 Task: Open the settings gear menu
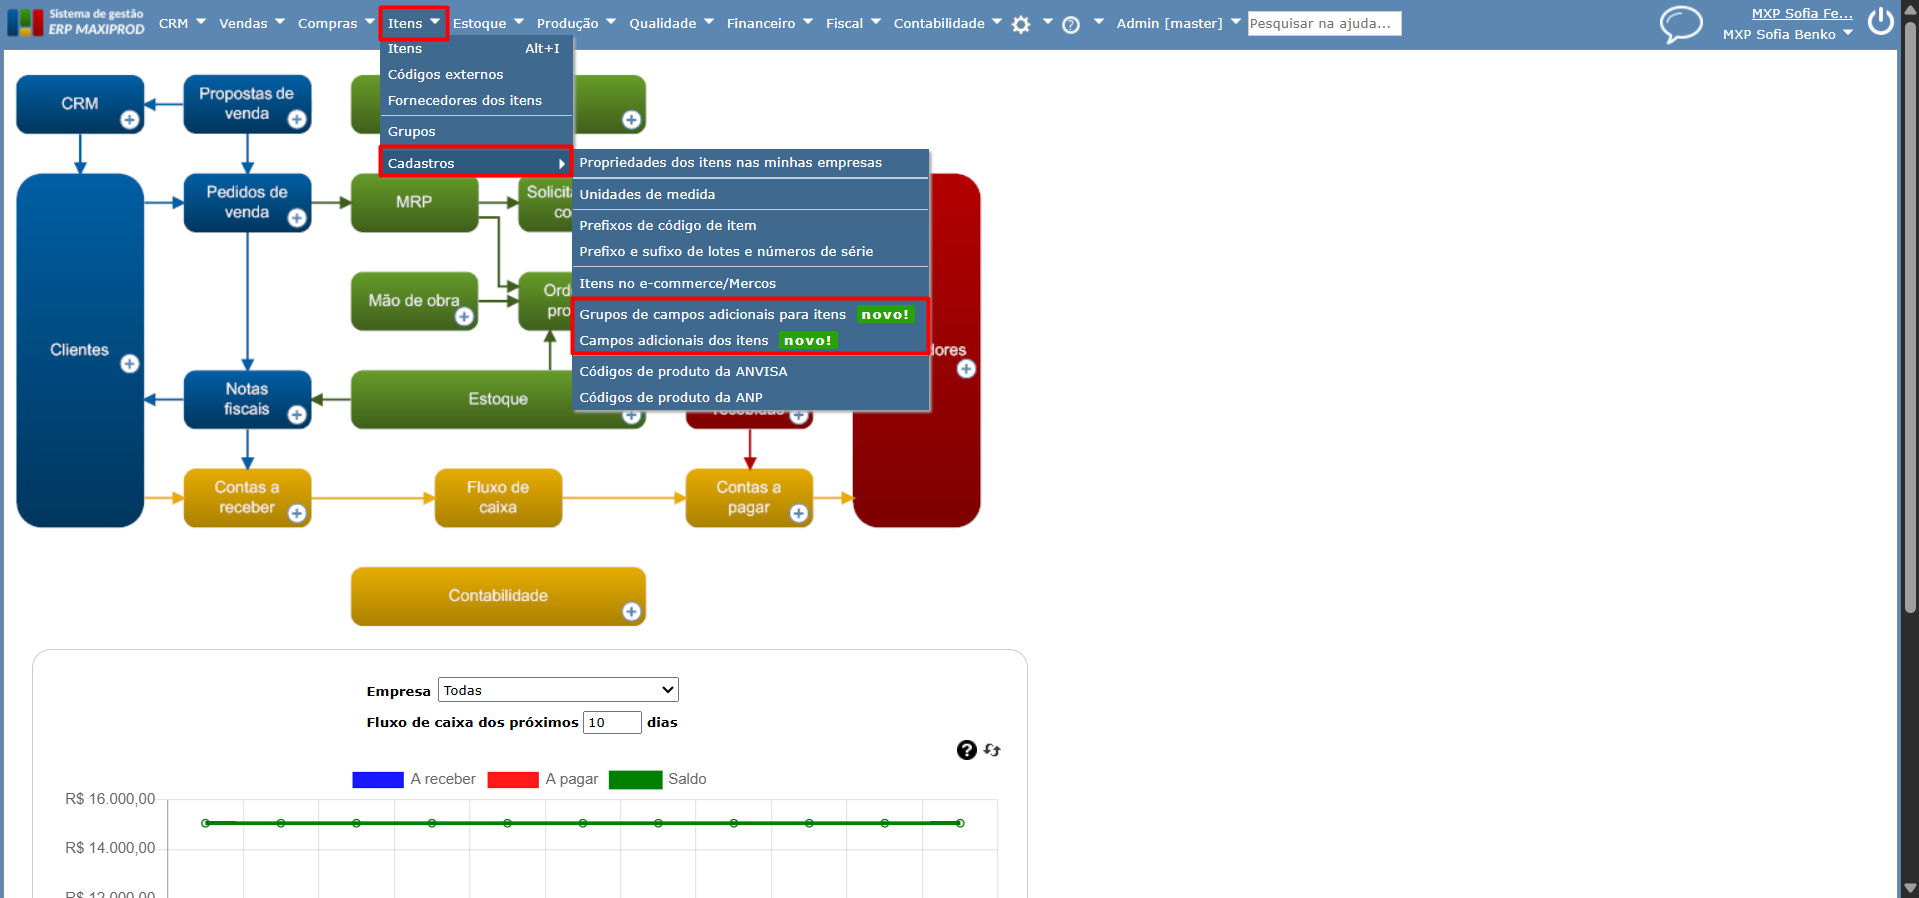[1021, 25]
